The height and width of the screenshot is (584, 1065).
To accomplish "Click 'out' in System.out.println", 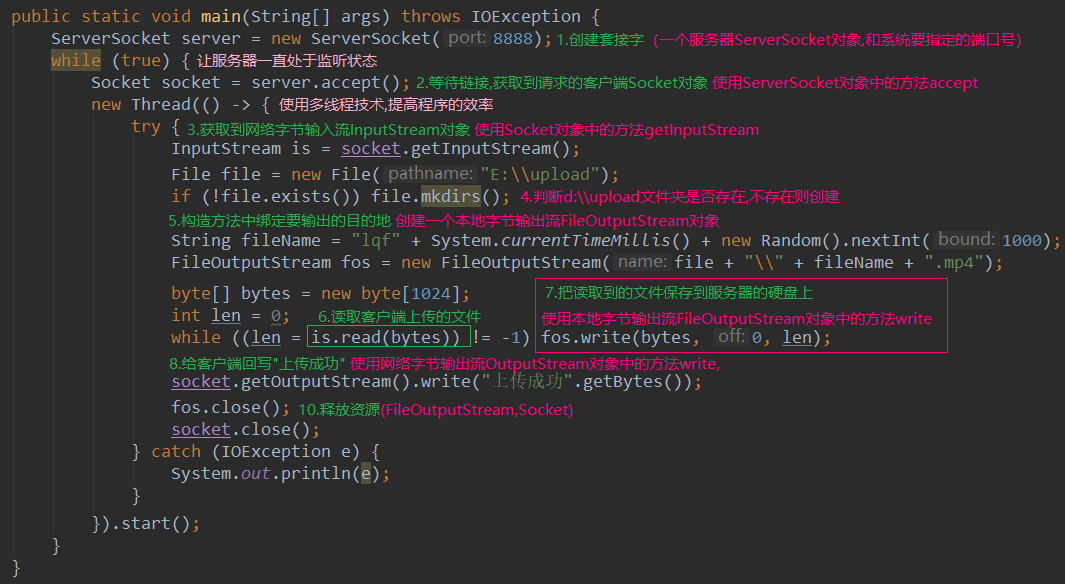I will [255, 473].
